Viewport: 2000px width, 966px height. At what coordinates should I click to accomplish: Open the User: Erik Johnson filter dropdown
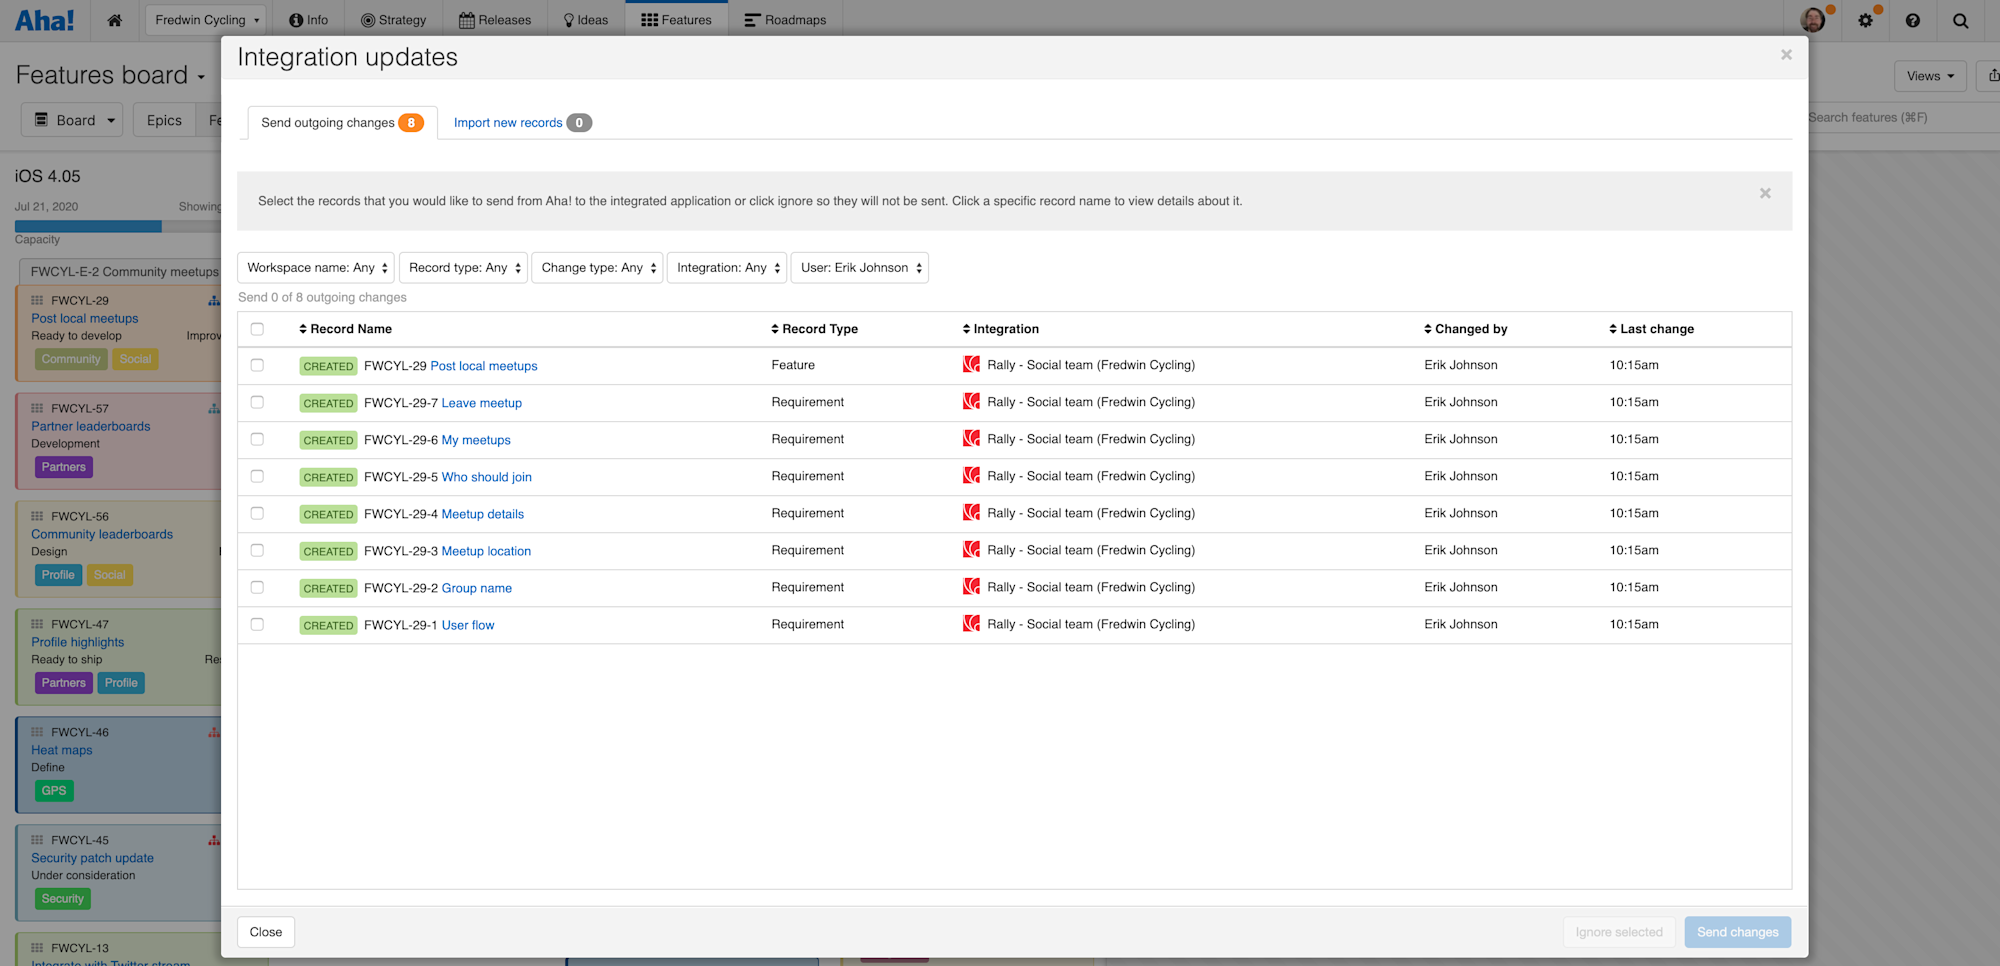(859, 267)
